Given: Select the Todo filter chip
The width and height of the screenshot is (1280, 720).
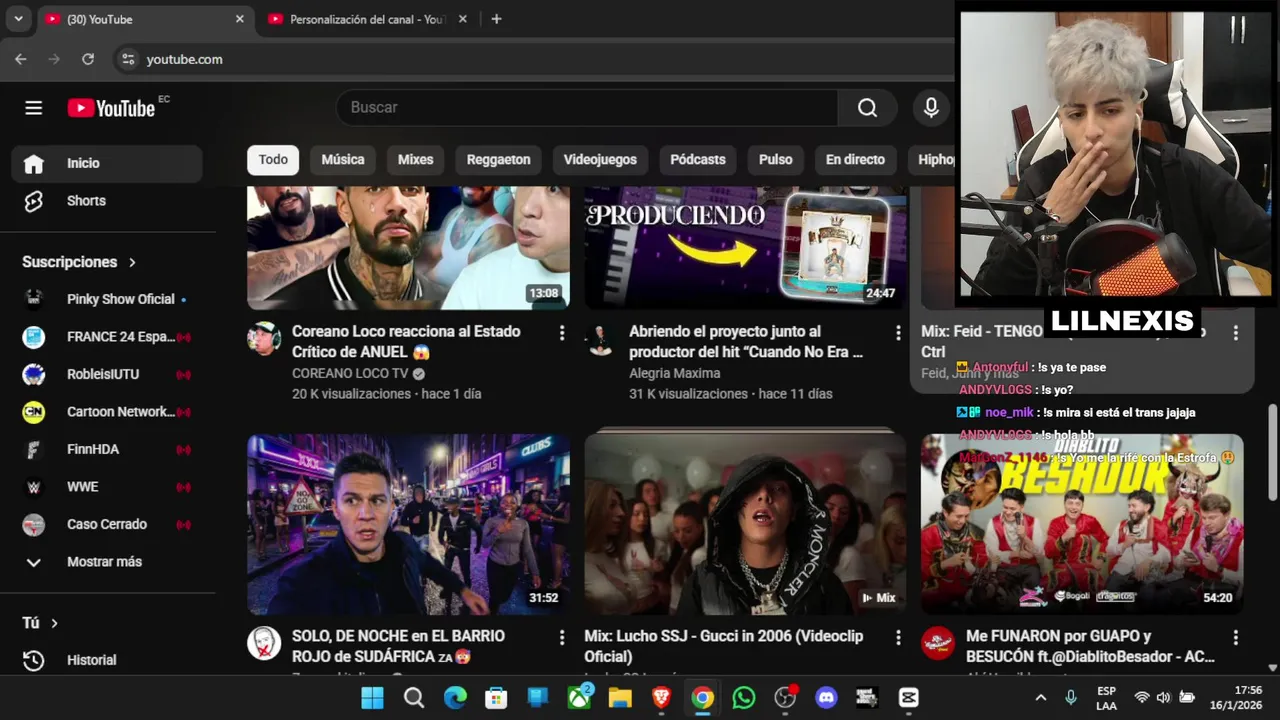Looking at the screenshot, I should point(273,160).
